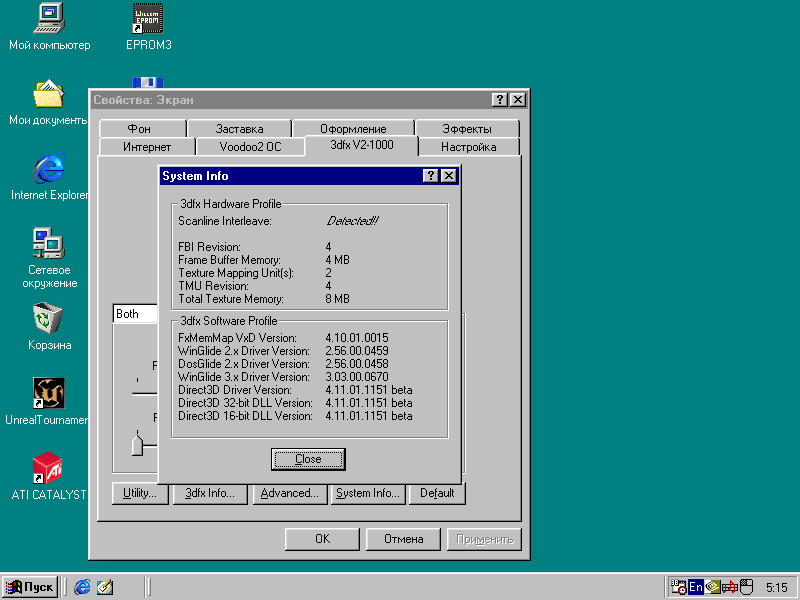Viewport: 800px width, 600px height.
Task: Click the FxMemMap version 4.10.01.0015
Action: click(x=357, y=338)
